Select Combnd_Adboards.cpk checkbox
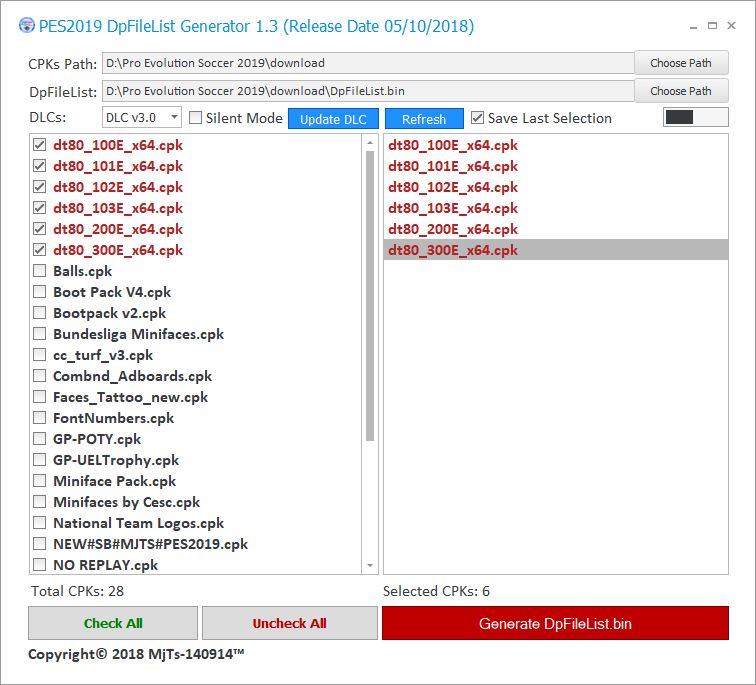Viewport: 756px width, 685px height. coord(40,376)
